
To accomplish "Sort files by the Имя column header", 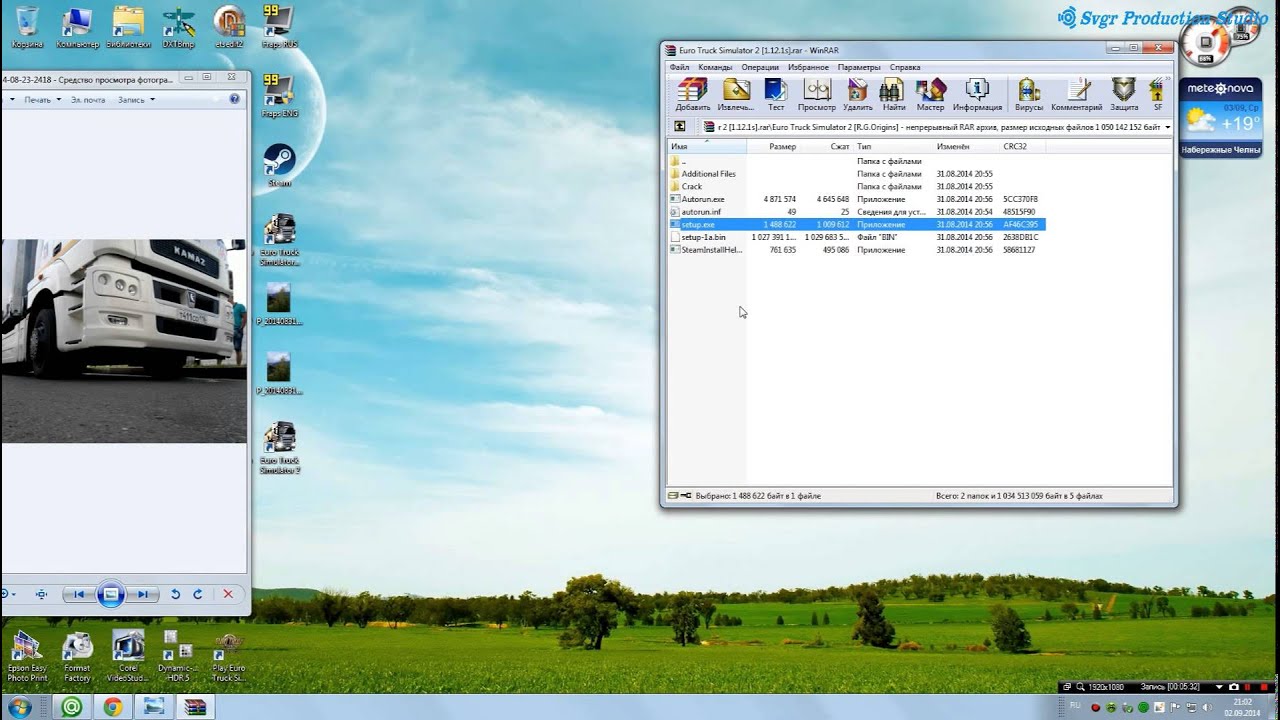I will pos(707,147).
